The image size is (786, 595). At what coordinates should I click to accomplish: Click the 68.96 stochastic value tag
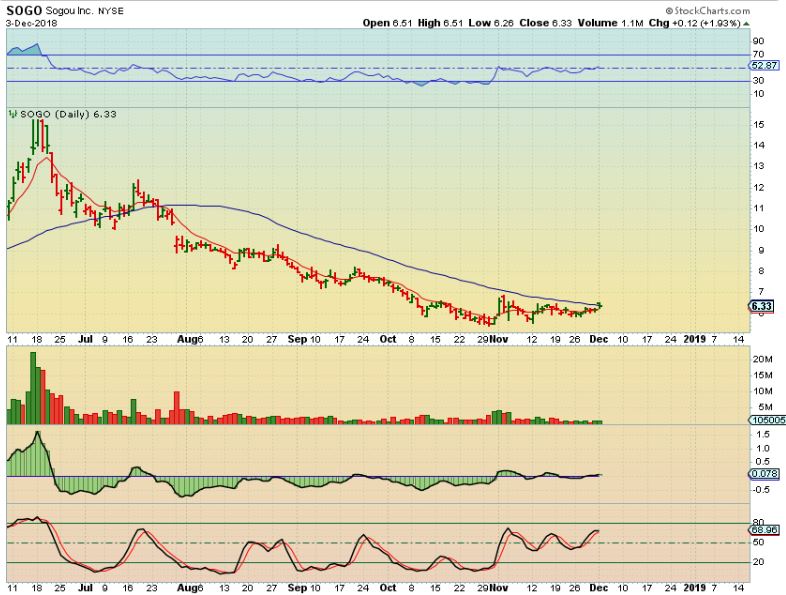pos(763,530)
